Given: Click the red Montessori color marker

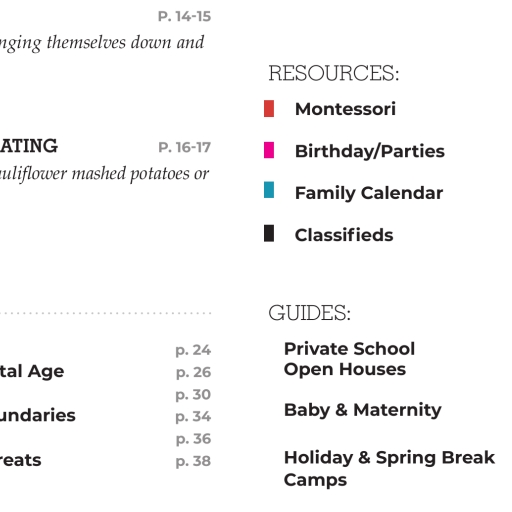Looking at the screenshot, I should pyautogui.click(x=269, y=109).
